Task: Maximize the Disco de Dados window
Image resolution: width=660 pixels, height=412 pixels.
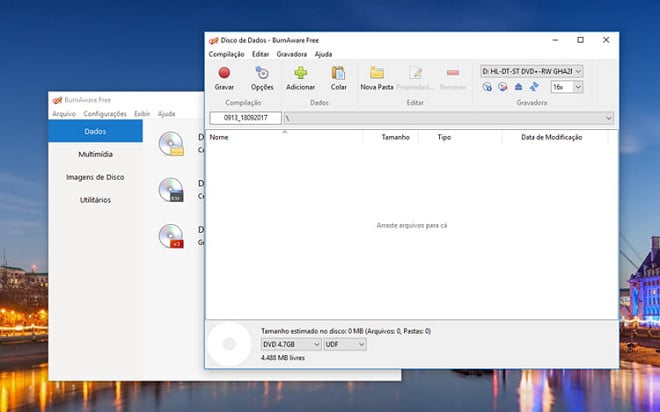Action: (580, 40)
